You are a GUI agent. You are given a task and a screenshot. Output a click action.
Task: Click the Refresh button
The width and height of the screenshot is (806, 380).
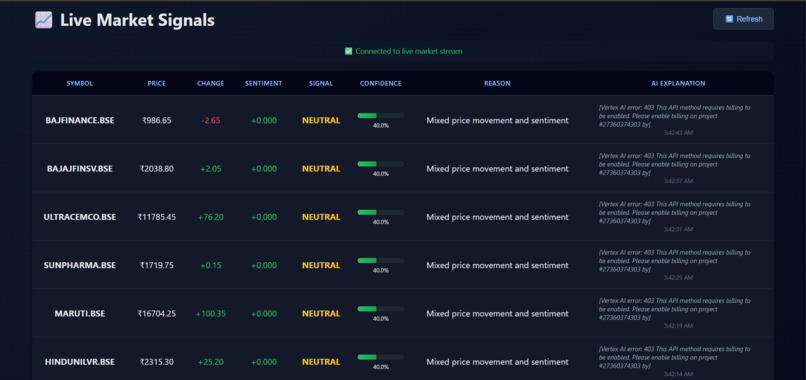click(x=743, y=19)
